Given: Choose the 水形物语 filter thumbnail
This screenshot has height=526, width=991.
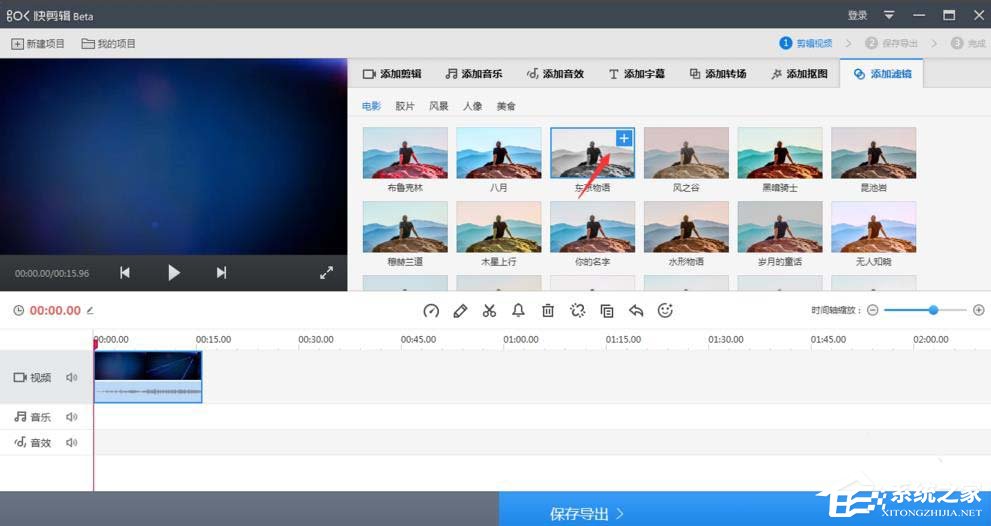Looking at the screenshot, I should pos(686,226).
